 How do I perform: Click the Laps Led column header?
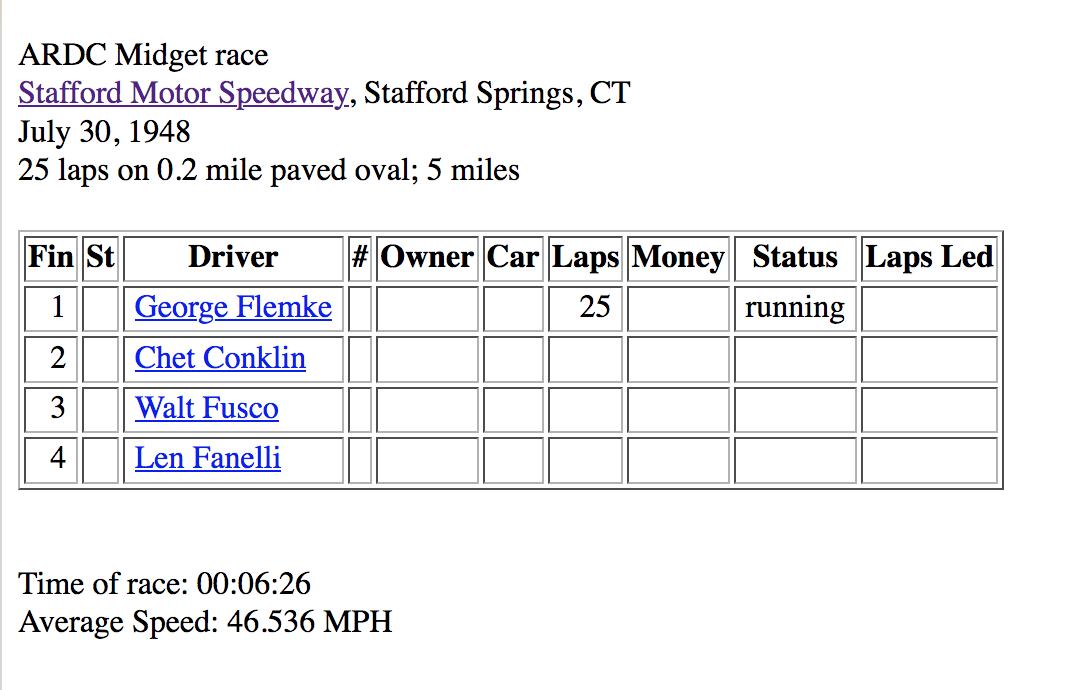[929, 258]
